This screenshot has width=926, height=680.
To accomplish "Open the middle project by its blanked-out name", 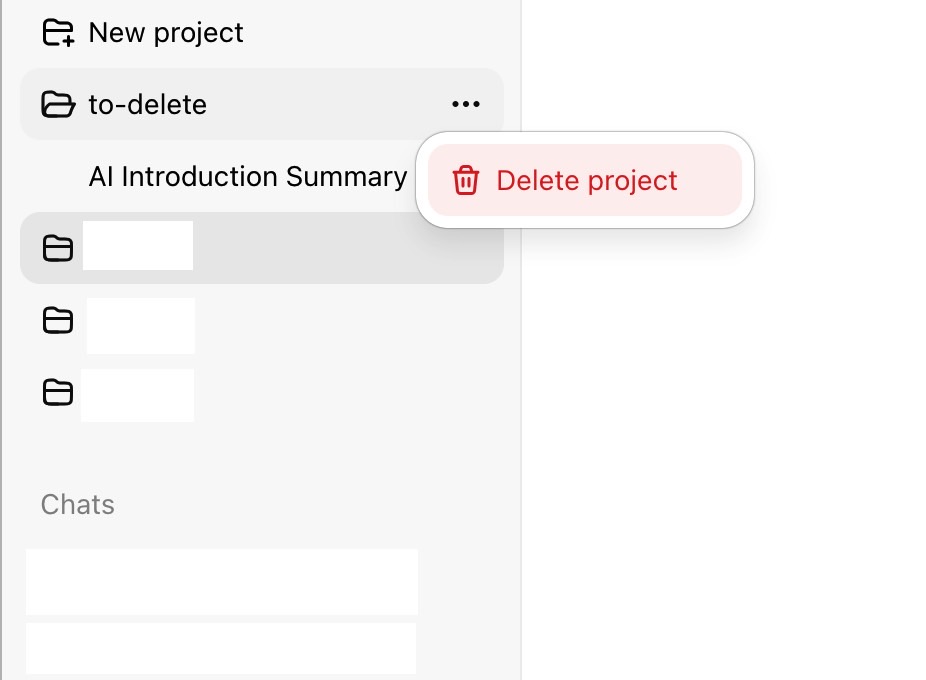I will coord(141,326).
